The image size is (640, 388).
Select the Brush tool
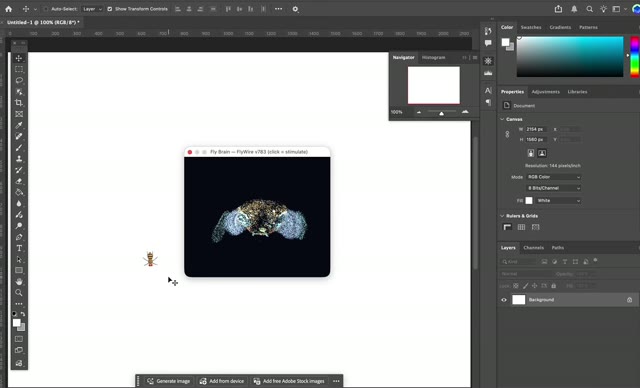tap(19, 148)
